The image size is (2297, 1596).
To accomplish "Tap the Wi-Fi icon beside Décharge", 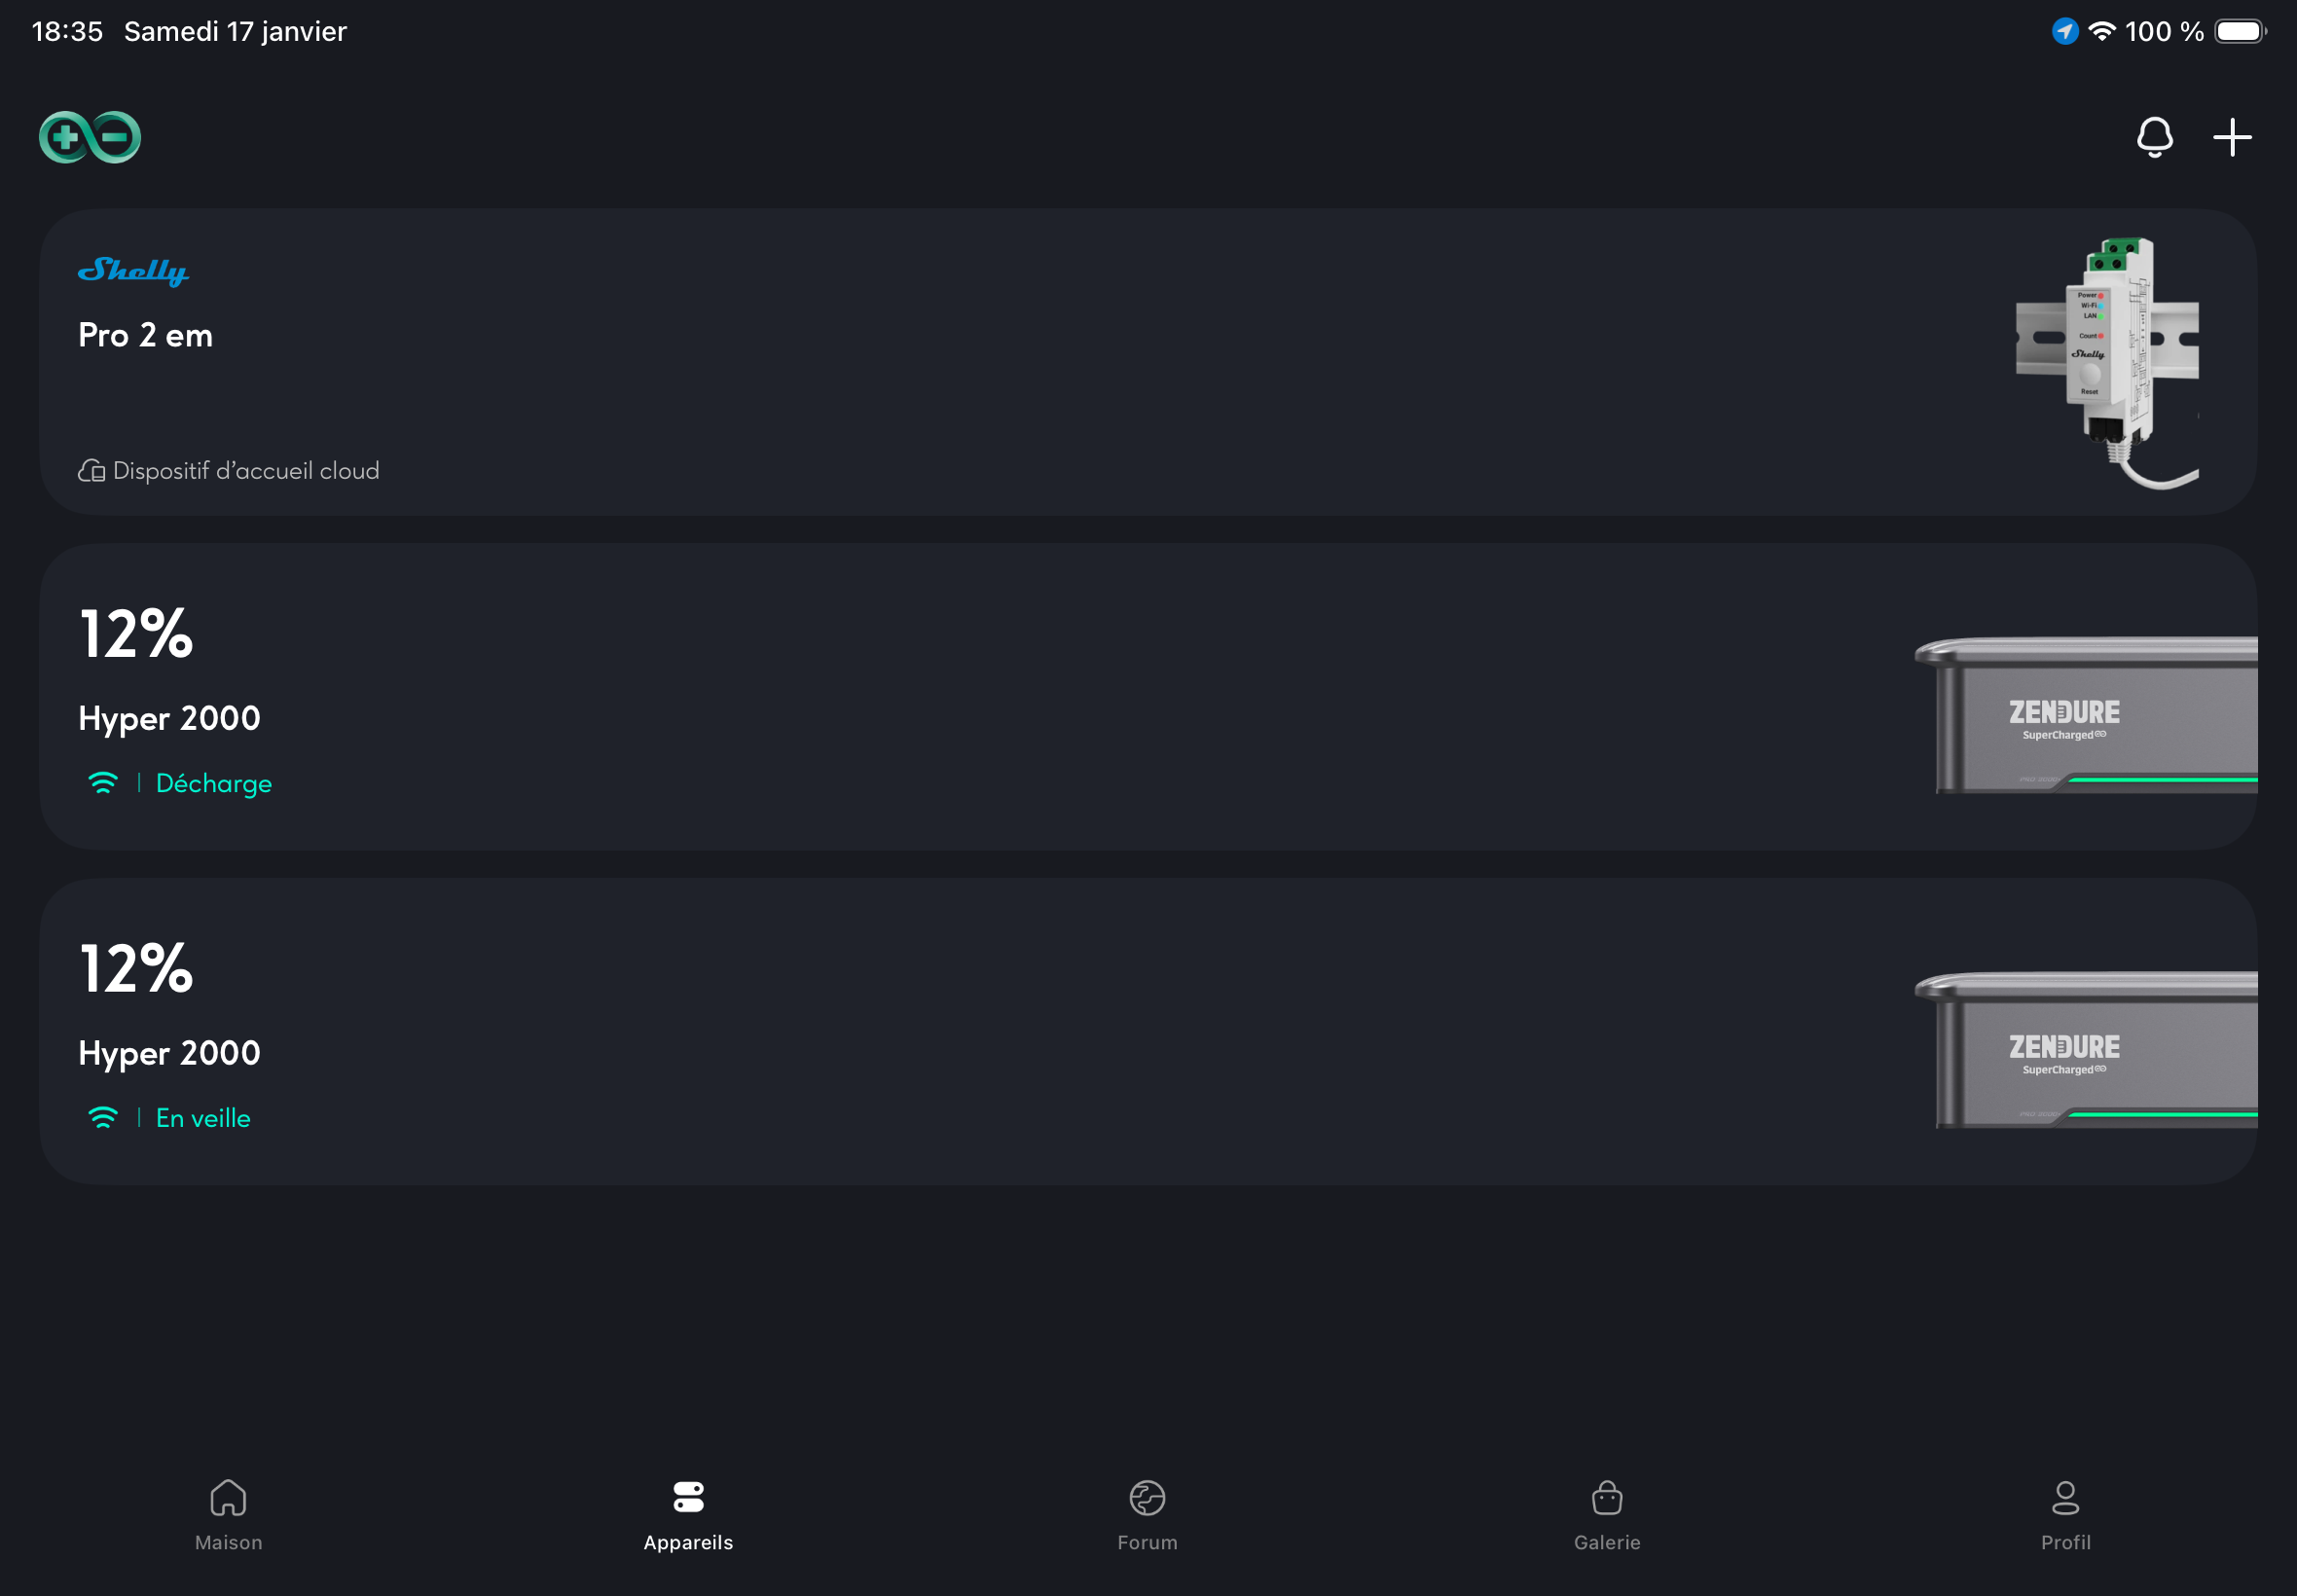I will (103, 783).
